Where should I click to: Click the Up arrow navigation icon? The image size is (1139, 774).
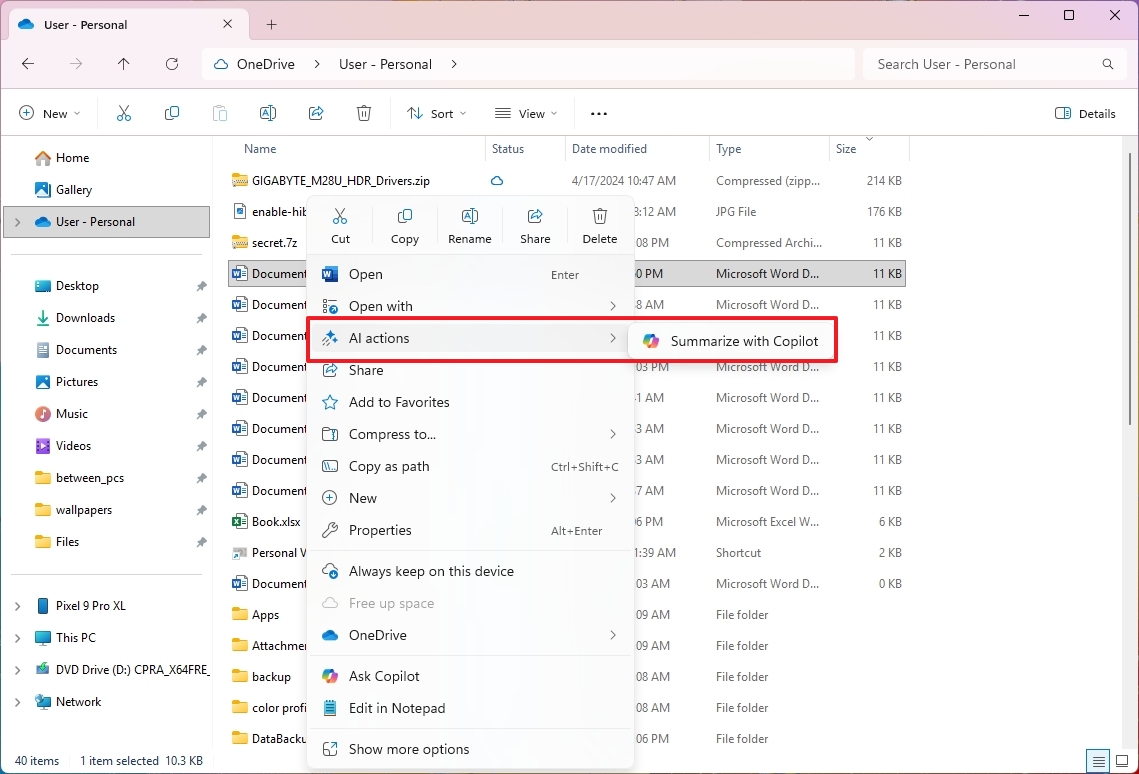click(x=124, y=64)
